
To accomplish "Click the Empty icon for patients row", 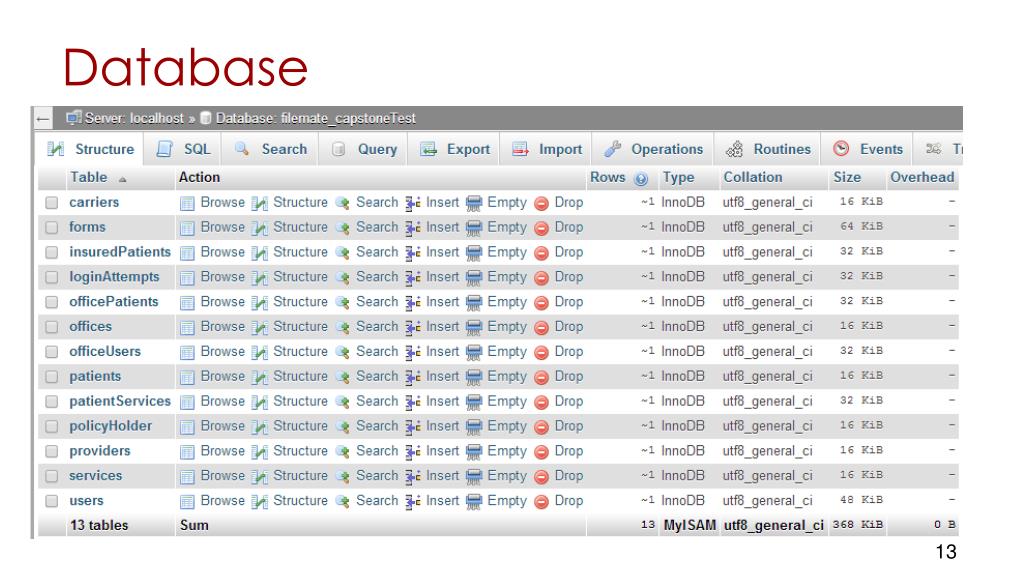I will pyautogui.click(x=474, y=377).
